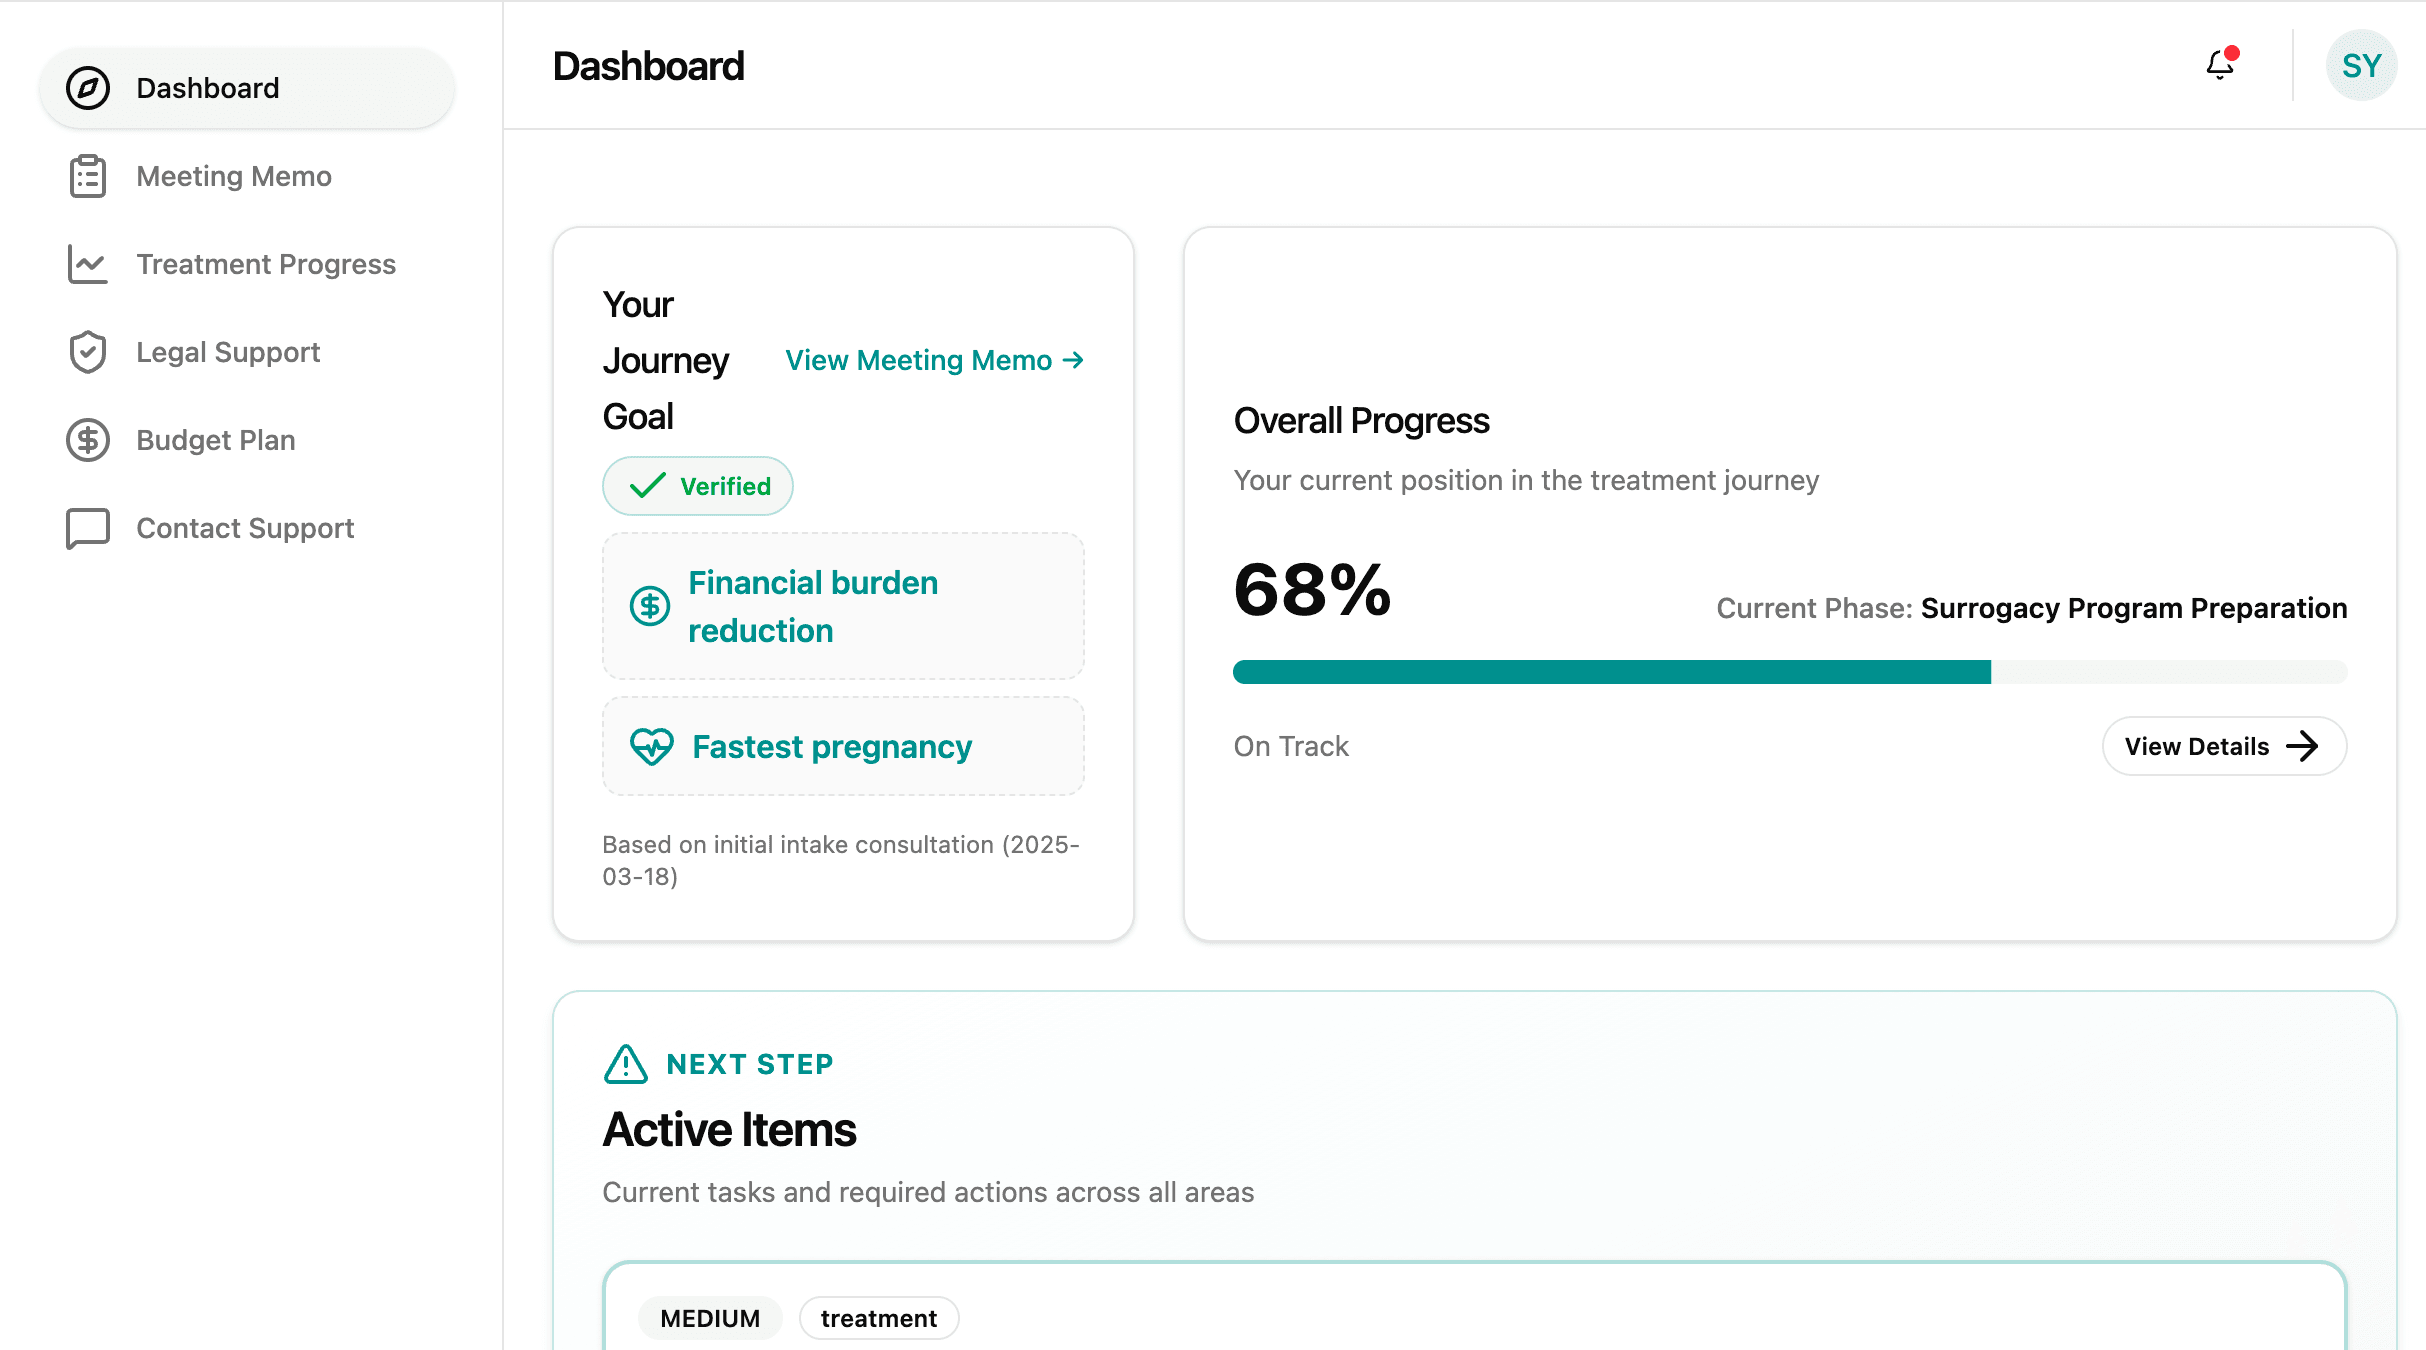The image size is (2426, 1350).
Task: Switch to Meeting Memo section
Action: [233, 176]
